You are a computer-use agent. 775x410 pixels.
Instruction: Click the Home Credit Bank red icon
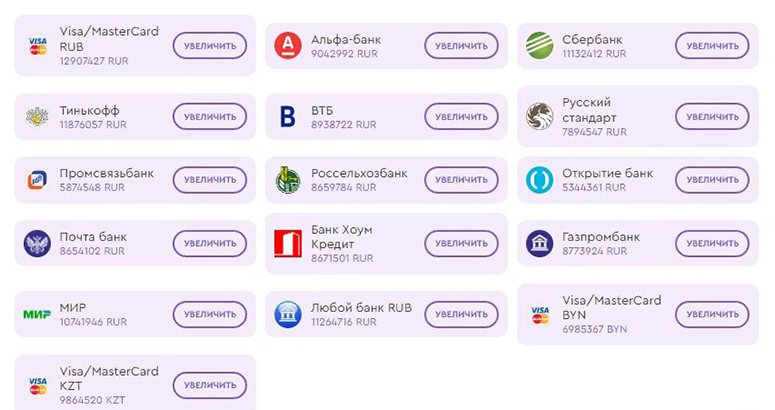point(288,243)
